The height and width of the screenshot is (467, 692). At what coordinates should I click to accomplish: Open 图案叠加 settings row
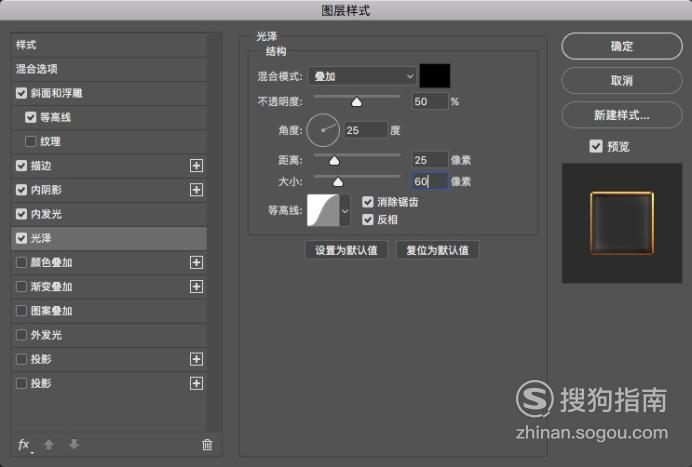[109, 311]
